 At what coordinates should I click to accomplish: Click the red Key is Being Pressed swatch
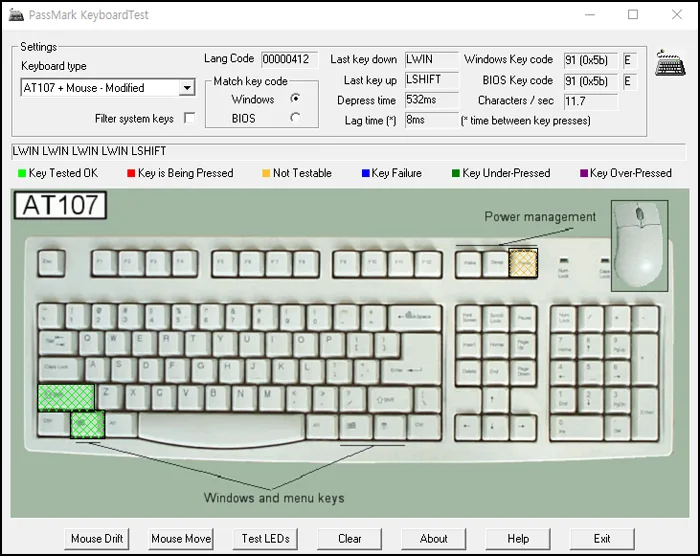pyautogui.click(x=131, y=173)
